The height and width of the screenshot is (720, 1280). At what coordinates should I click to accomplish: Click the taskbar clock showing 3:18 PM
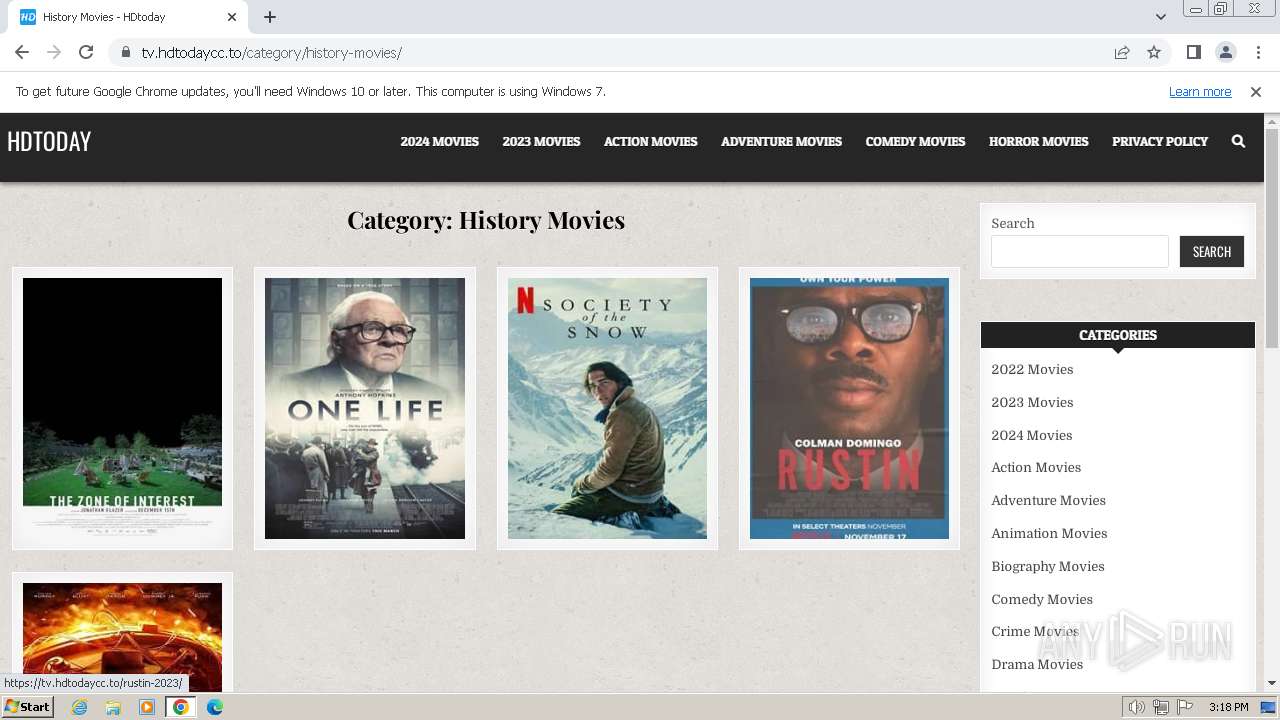coord(1228,707)
